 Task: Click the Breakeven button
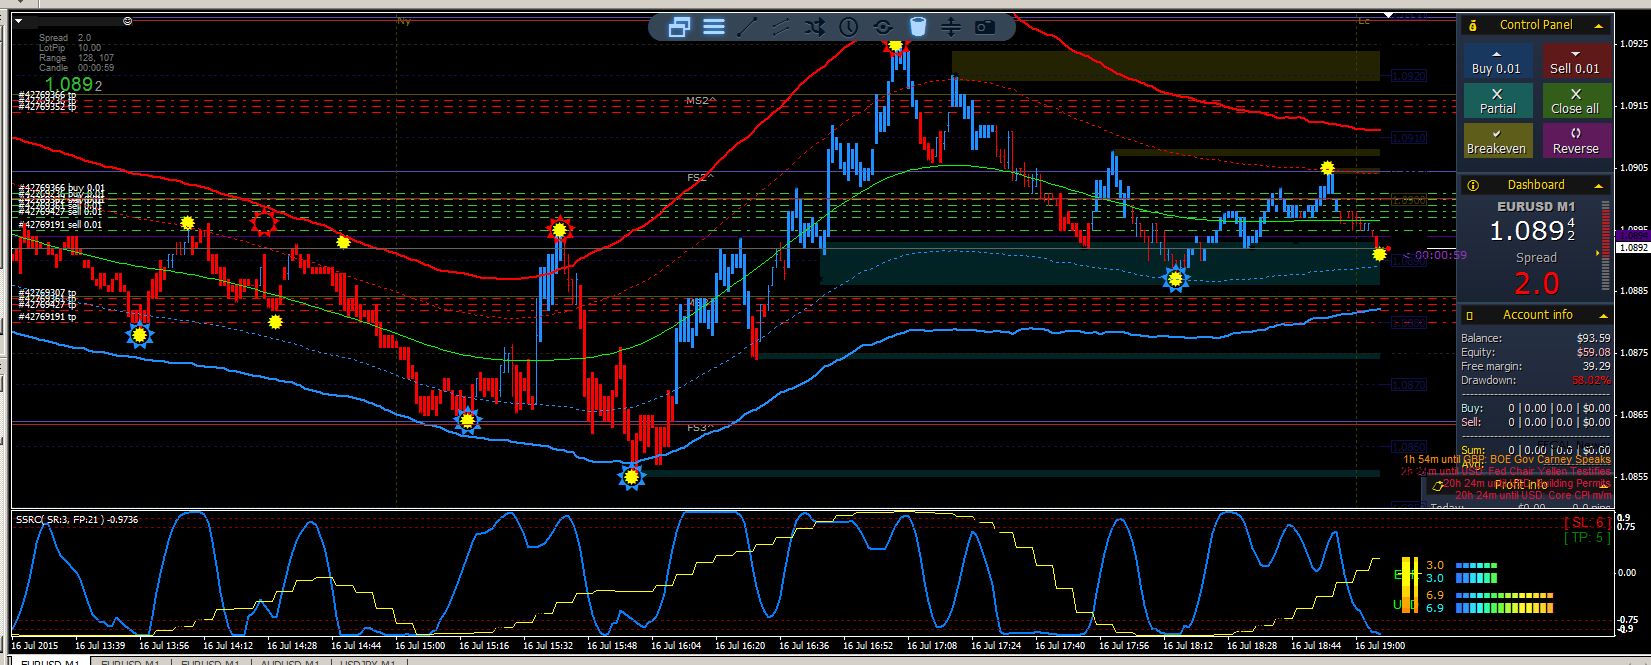[1497, 141]
